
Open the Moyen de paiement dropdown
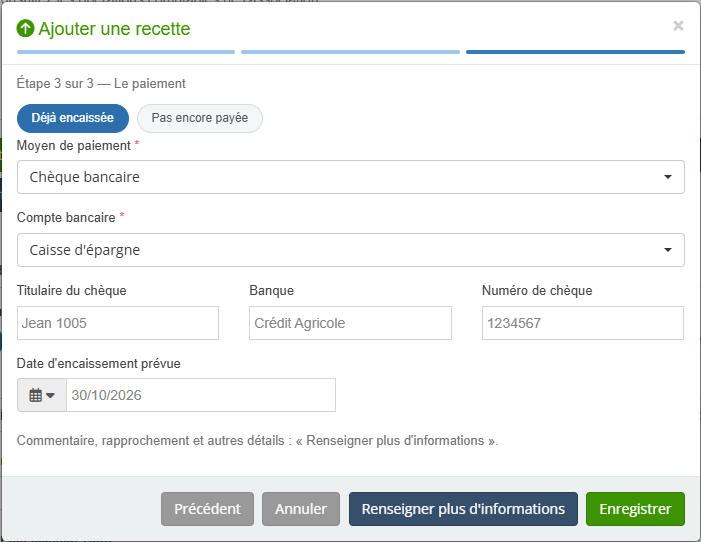pyautogui.click(x=350, y=177)
